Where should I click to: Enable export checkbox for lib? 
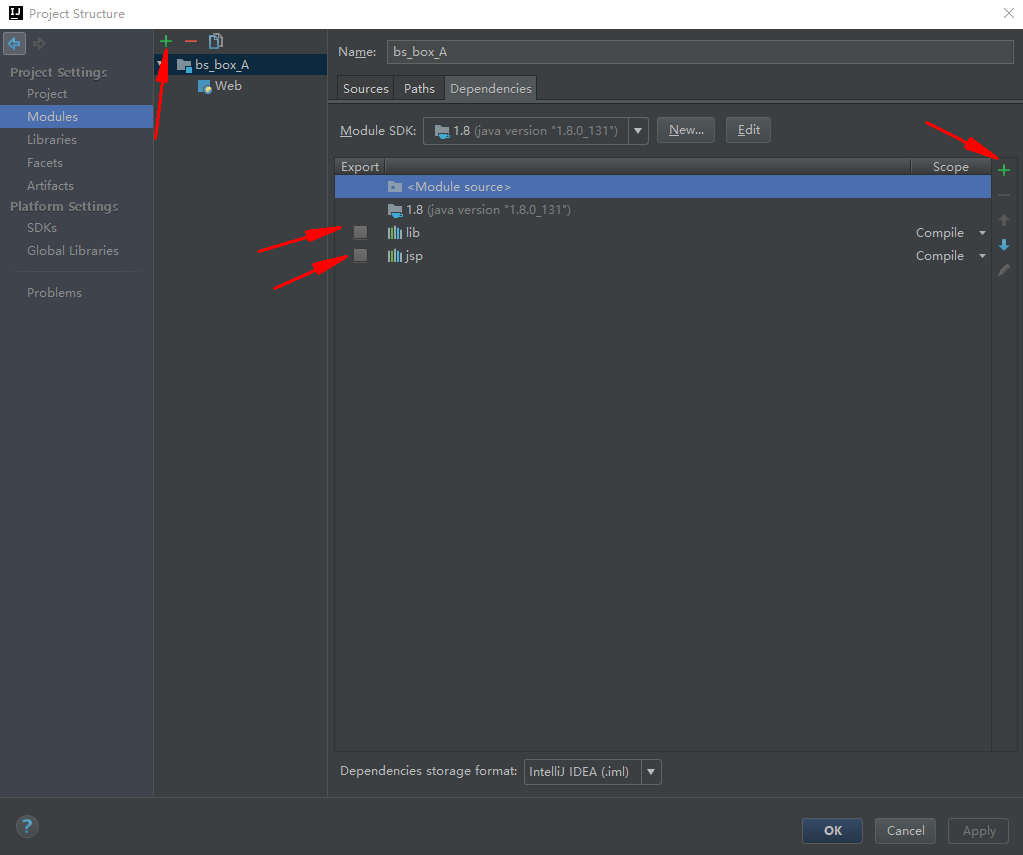[x=360, y=232]
